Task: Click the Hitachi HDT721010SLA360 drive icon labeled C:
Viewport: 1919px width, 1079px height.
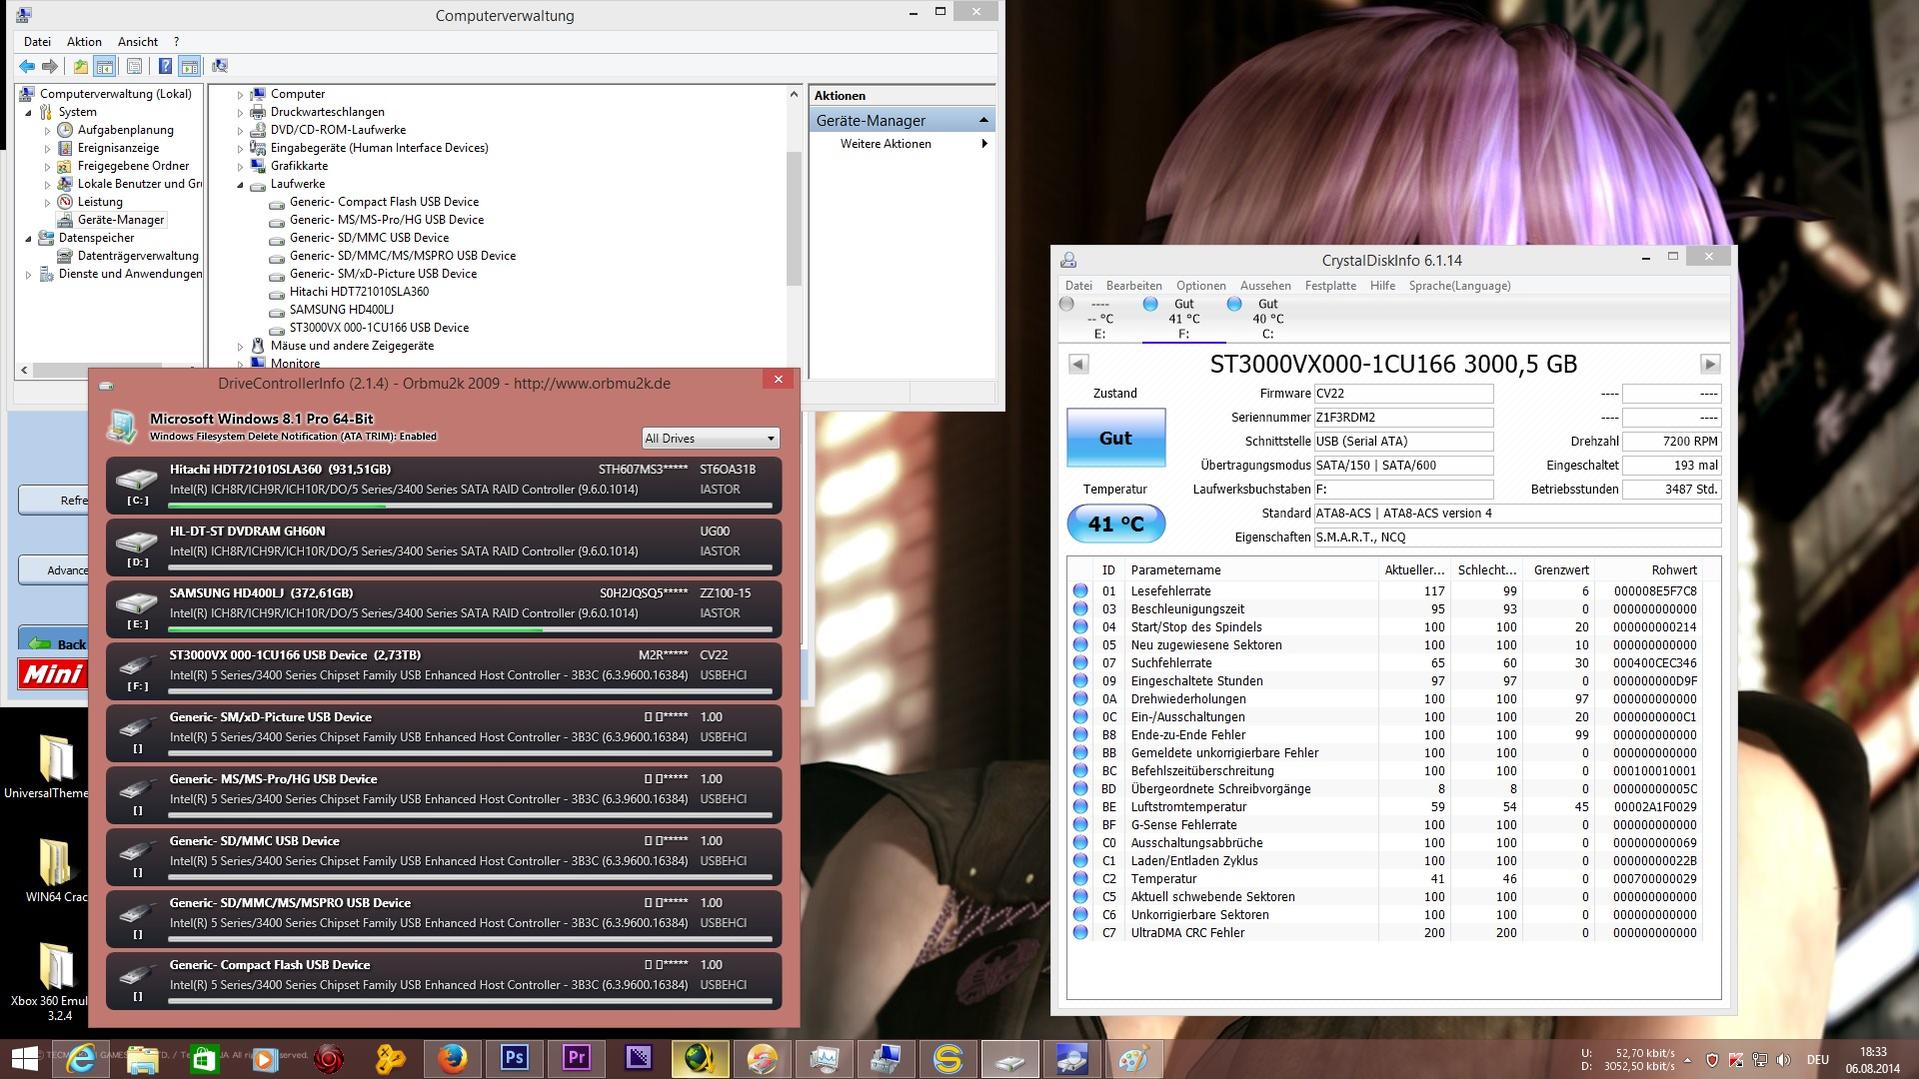Action: pos(137,482)
